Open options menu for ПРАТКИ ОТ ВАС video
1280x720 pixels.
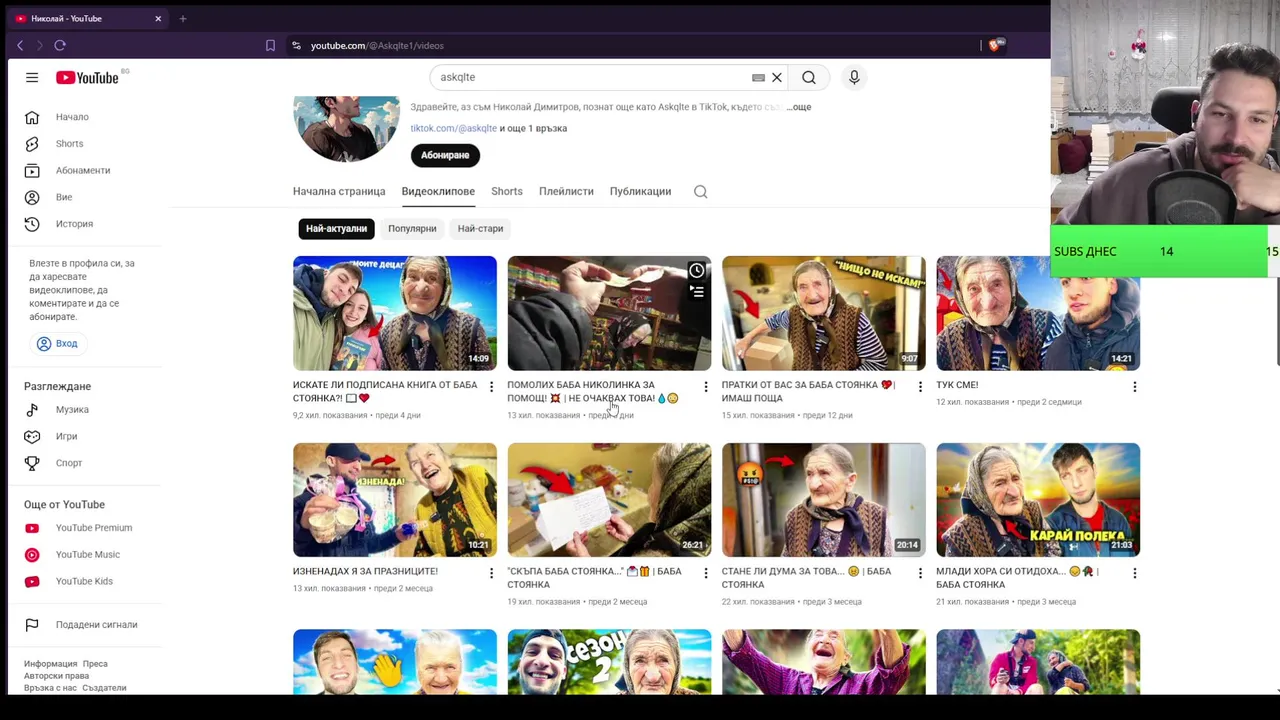pos(920,386)
